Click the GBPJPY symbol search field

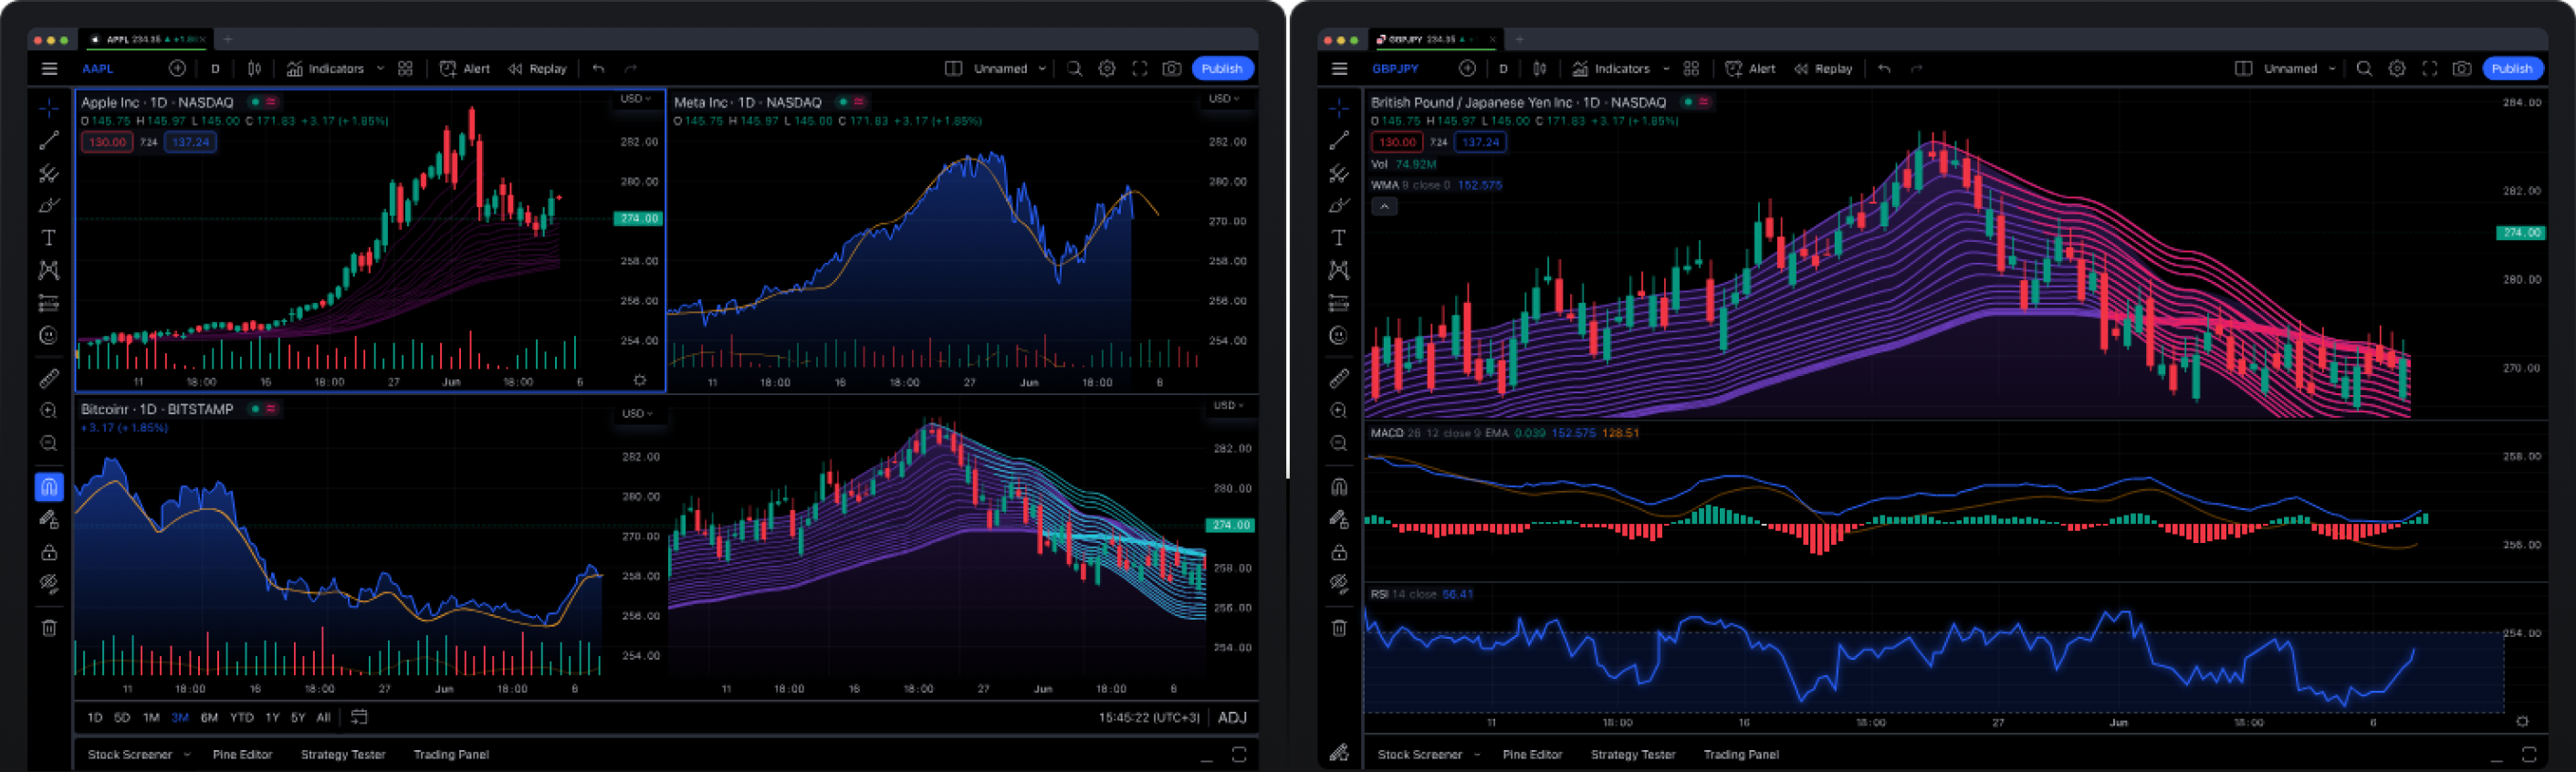tap(1395, 69)
